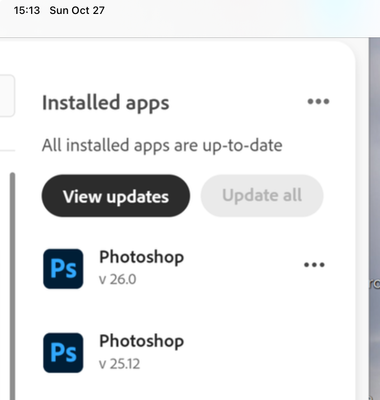
Task: Click the Sun Oct 27 date
Action: [x=77, y=10]
